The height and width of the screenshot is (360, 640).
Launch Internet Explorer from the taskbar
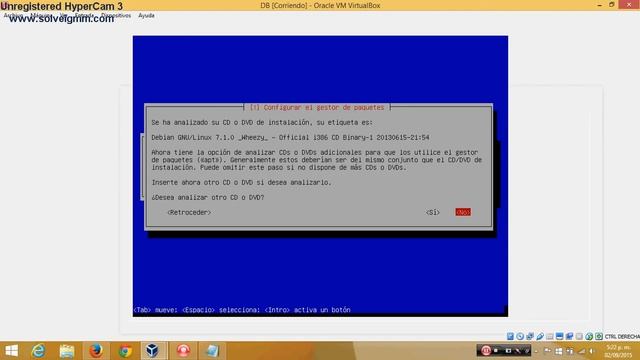coord(38,351)
